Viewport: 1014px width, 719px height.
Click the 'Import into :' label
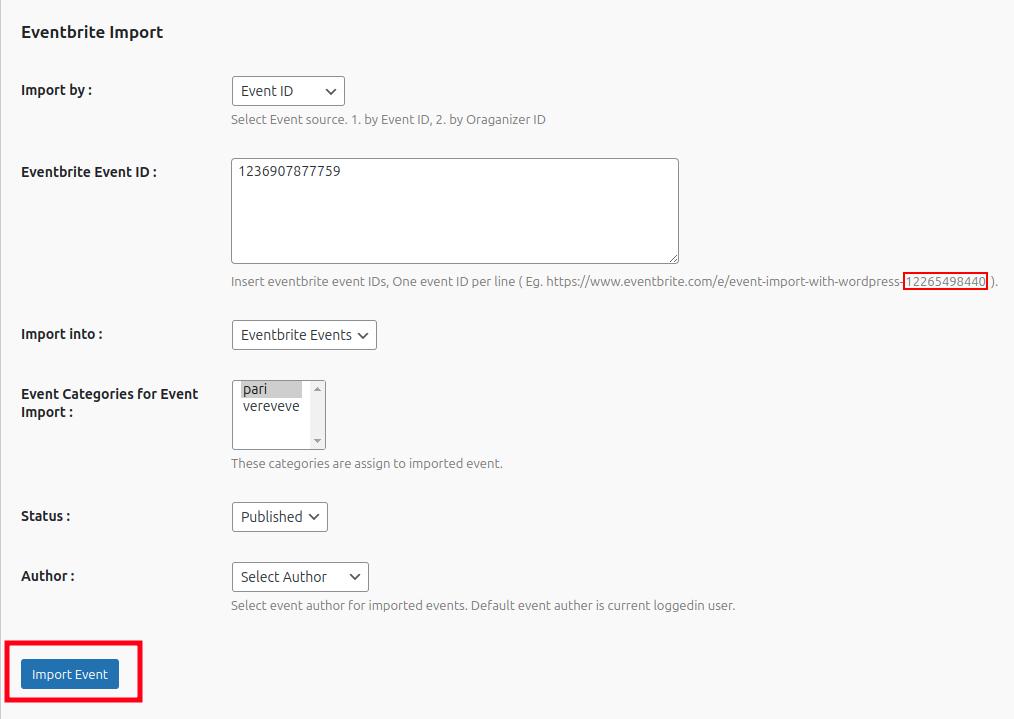[61, 334]
